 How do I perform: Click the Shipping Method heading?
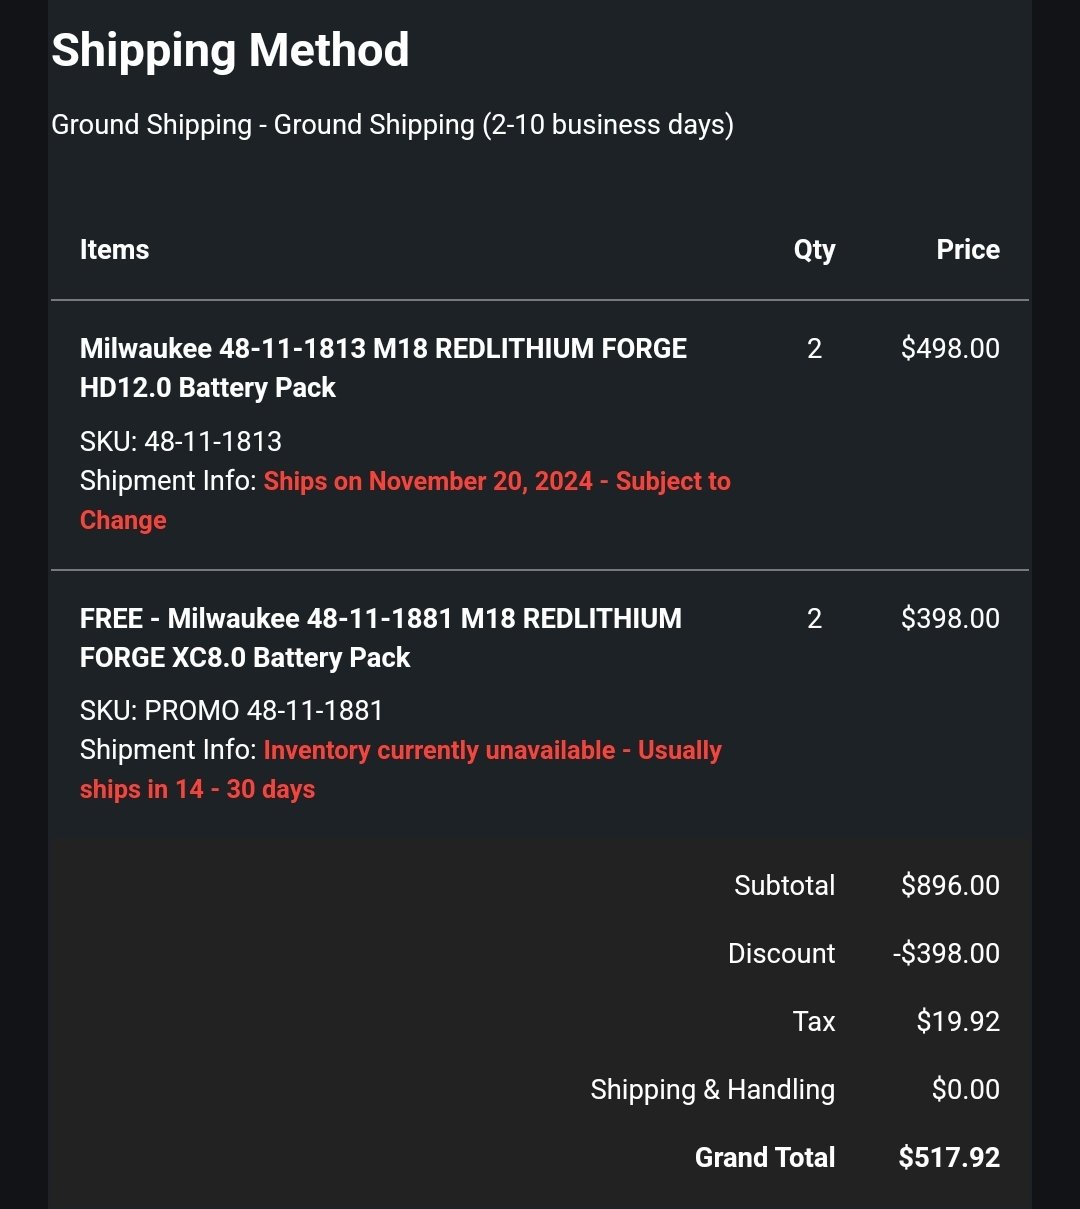point(230,50)
